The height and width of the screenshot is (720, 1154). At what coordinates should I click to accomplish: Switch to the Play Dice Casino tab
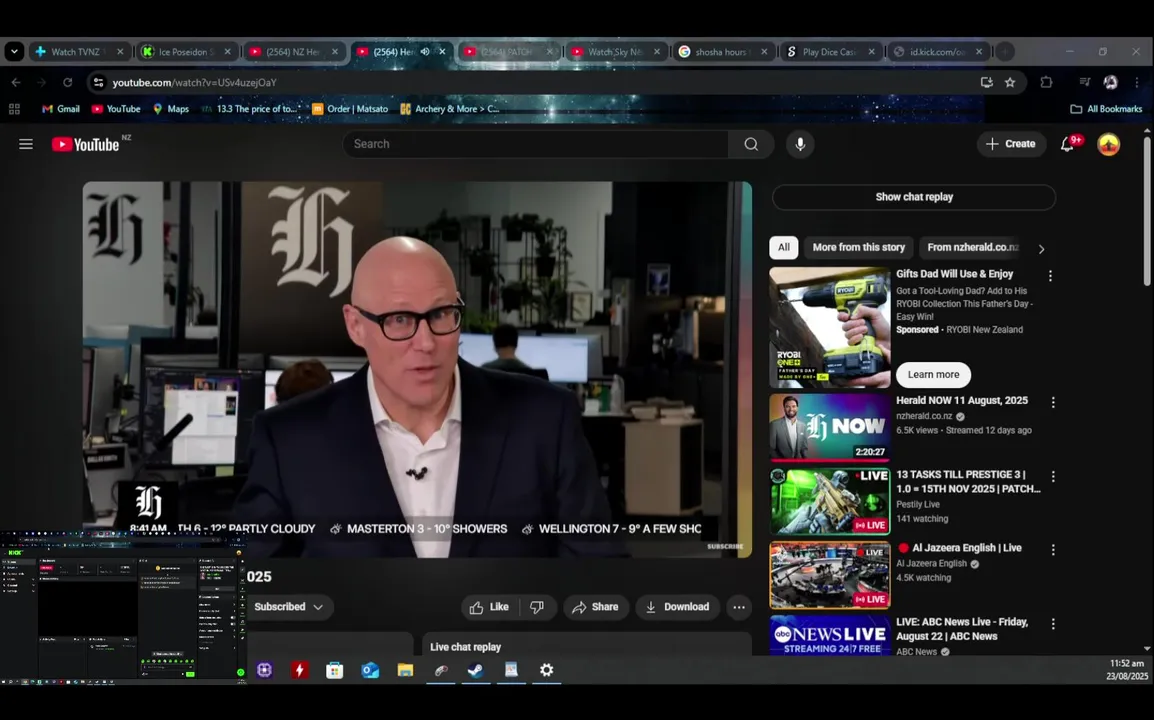pyautogui.click(x=829, y=52)
